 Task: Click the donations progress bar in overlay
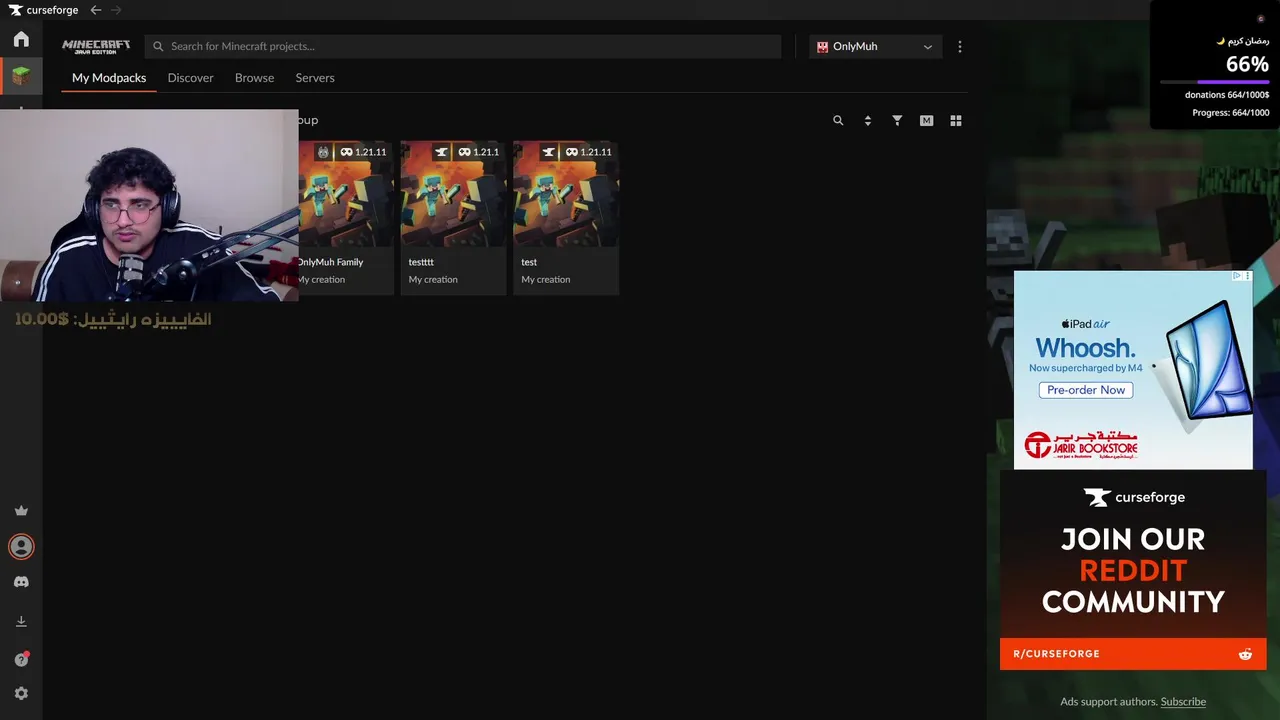click(1215, 82)
